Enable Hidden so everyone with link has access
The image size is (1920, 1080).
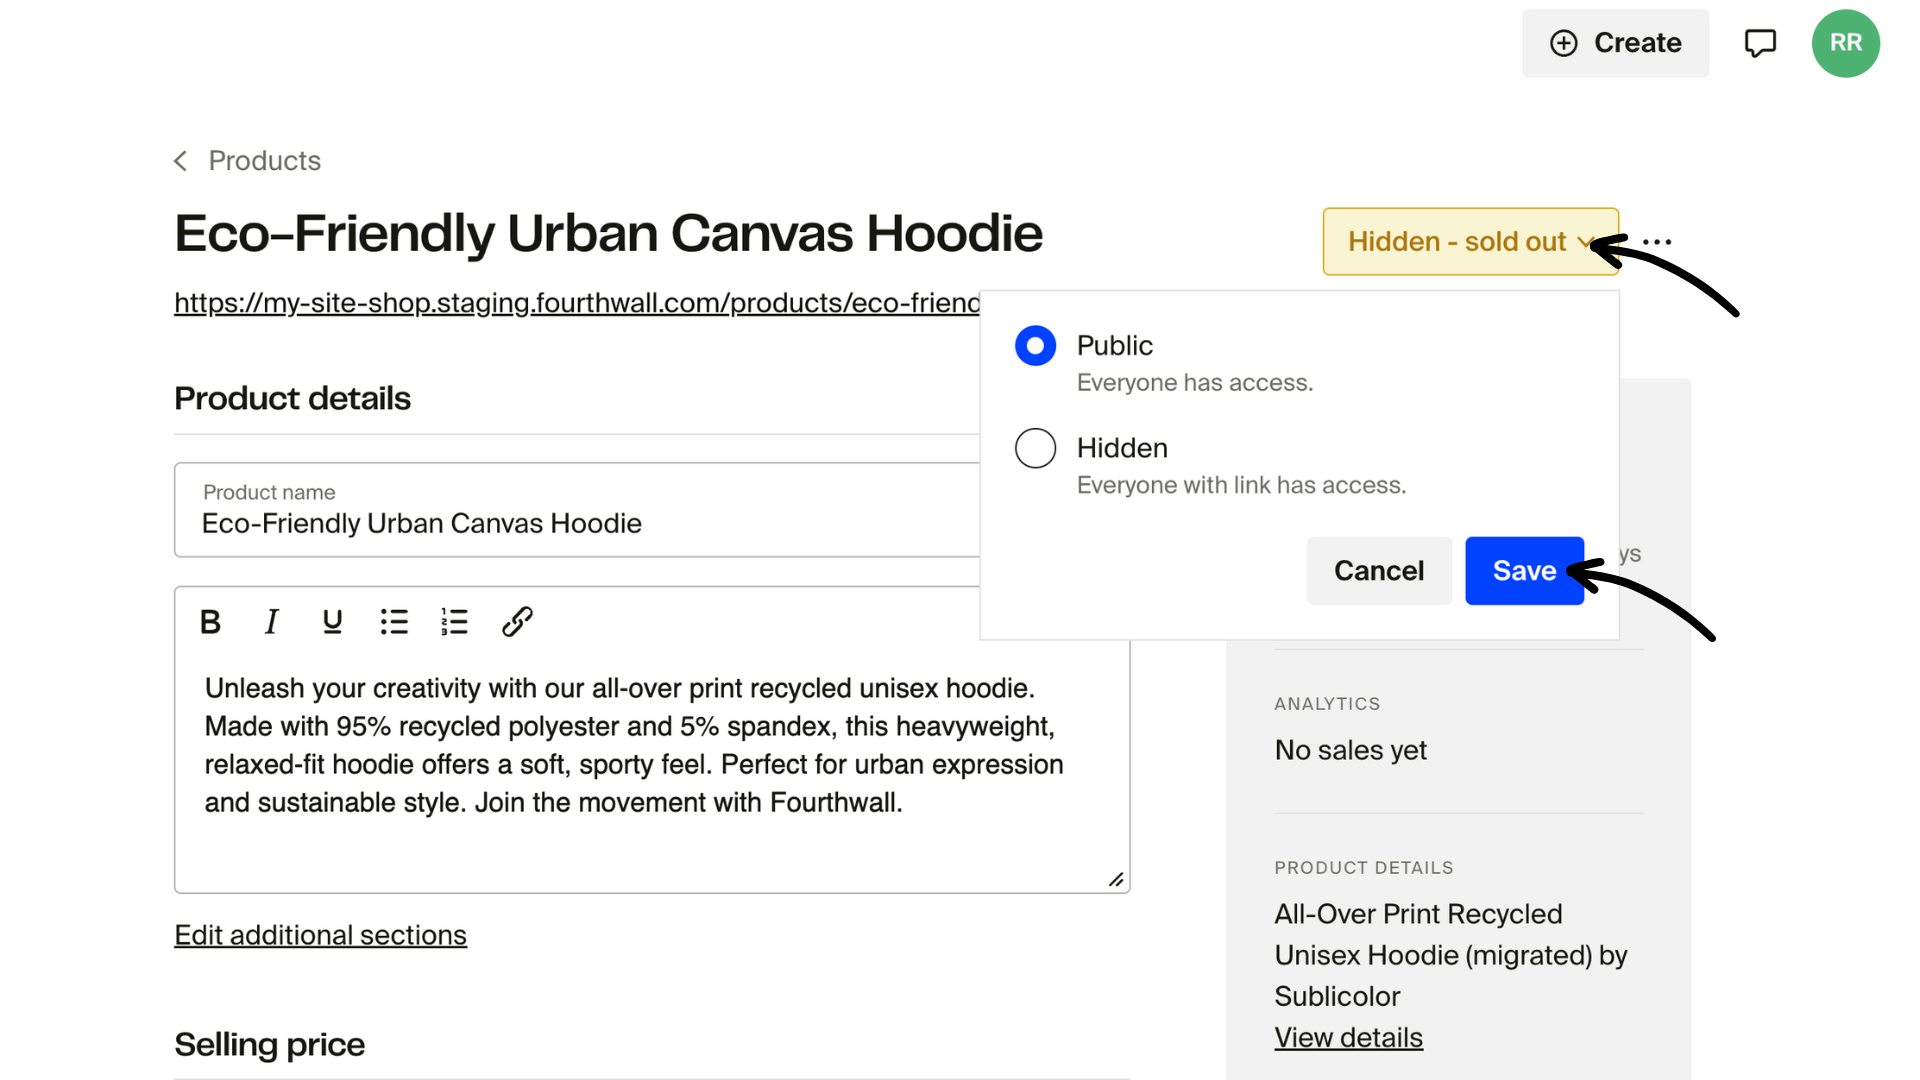(x=1035, y=447)
